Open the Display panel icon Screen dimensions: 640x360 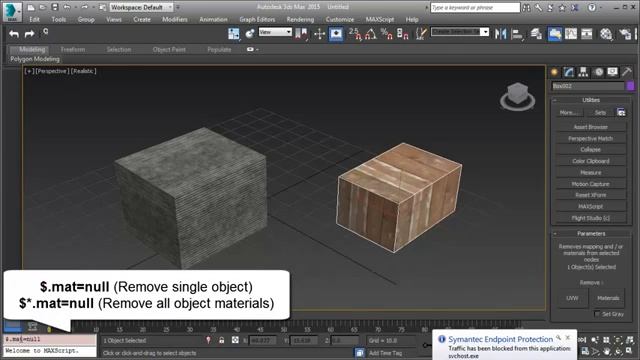coord(612,72)
